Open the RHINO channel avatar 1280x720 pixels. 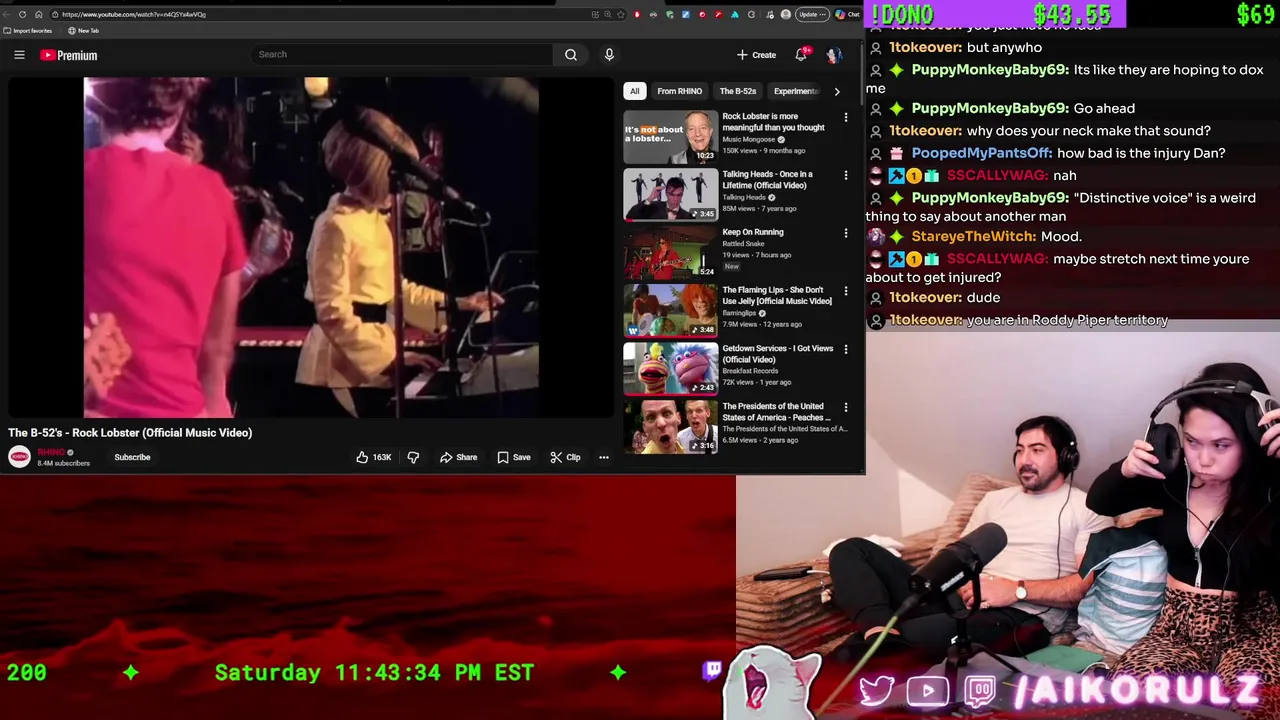(x=19, y=457)
